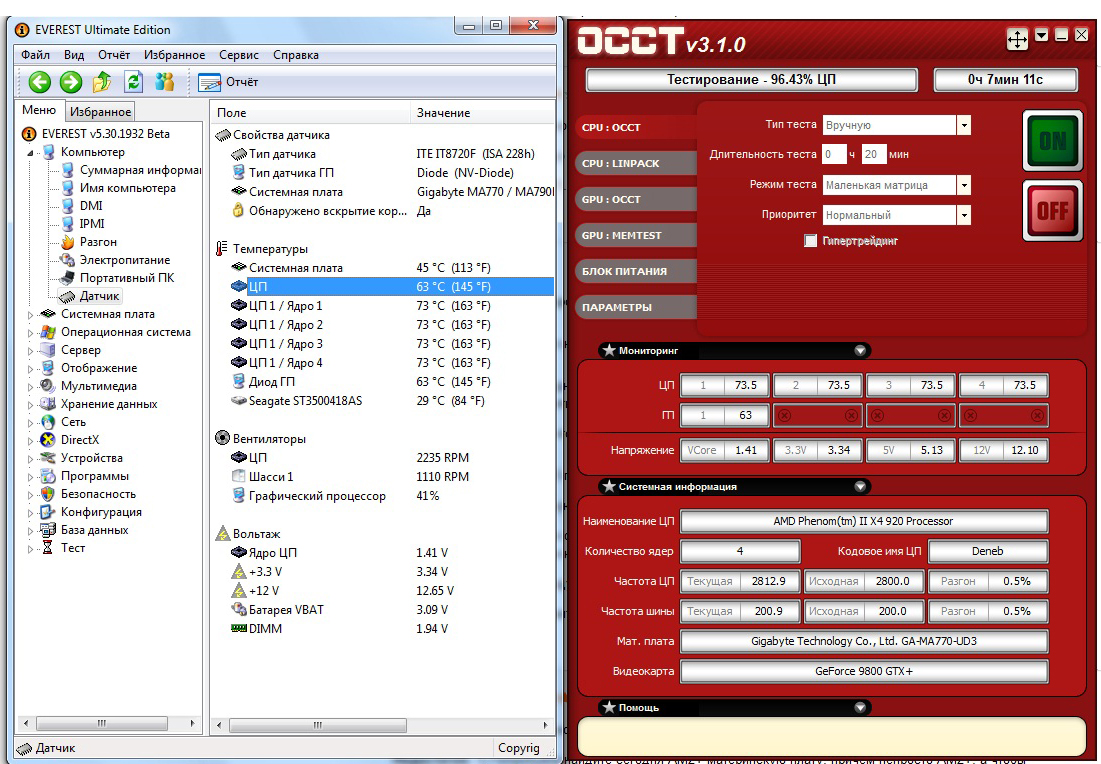Click the Сеть network icon in tree

[48, 422]
